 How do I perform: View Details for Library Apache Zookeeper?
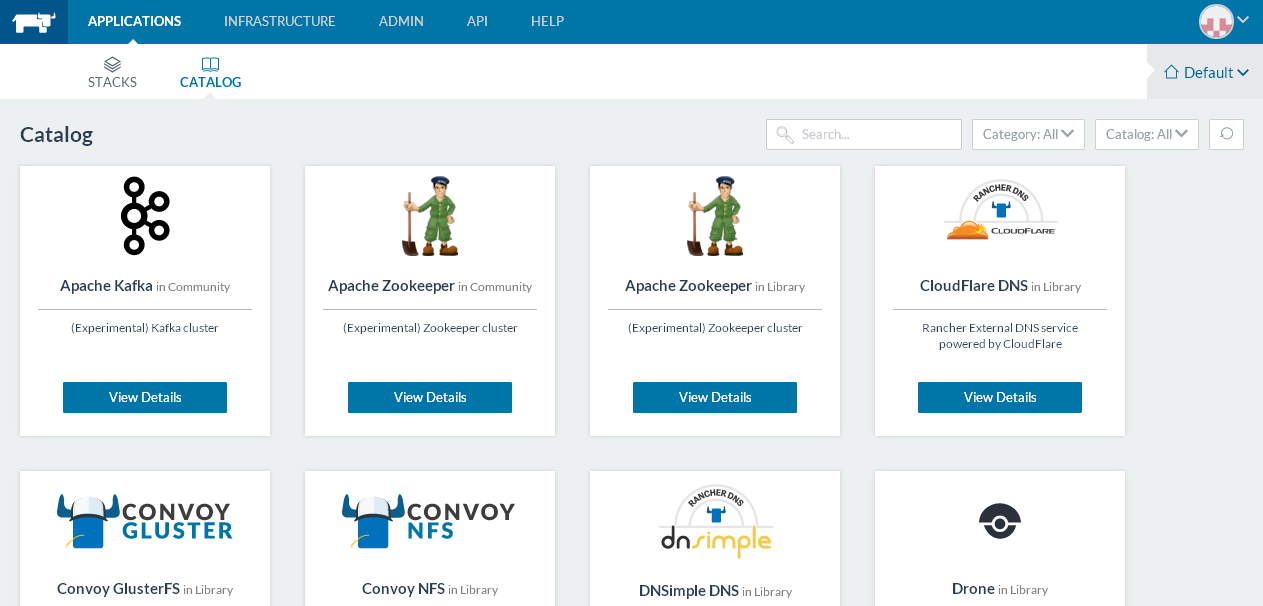tap(715, 397)
